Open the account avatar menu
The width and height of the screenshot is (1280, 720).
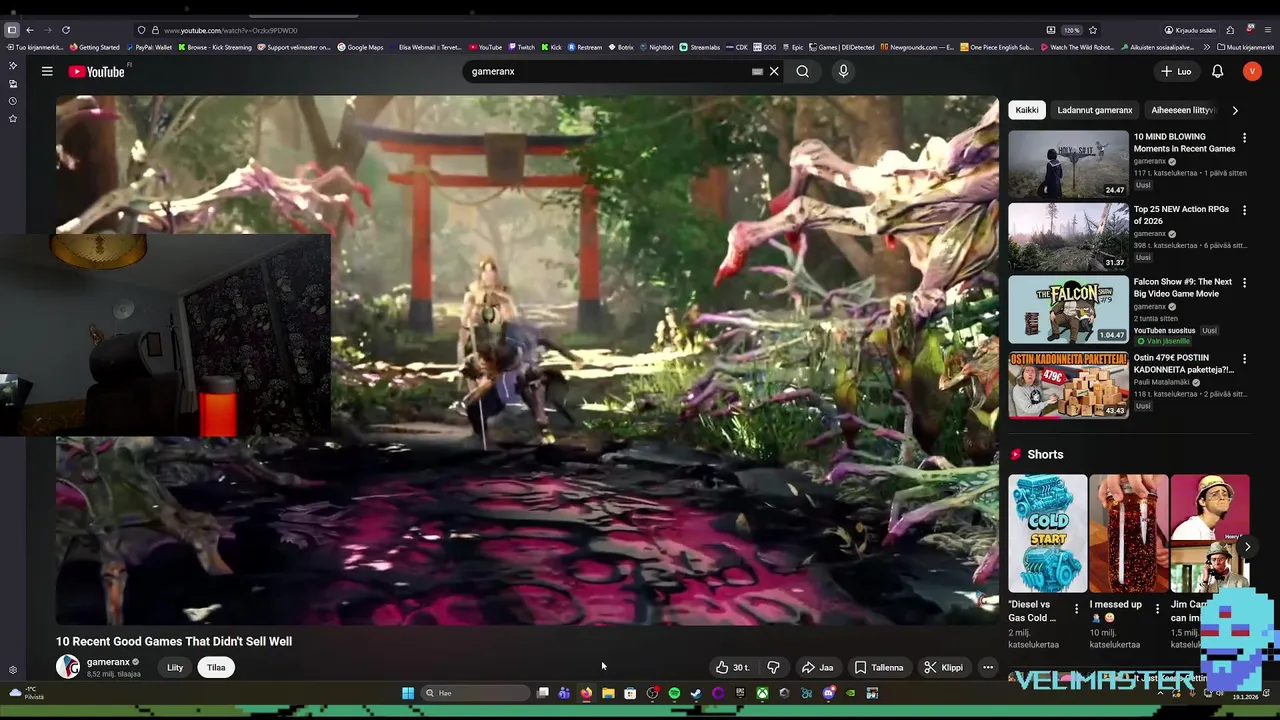[x=1252, y=71]
